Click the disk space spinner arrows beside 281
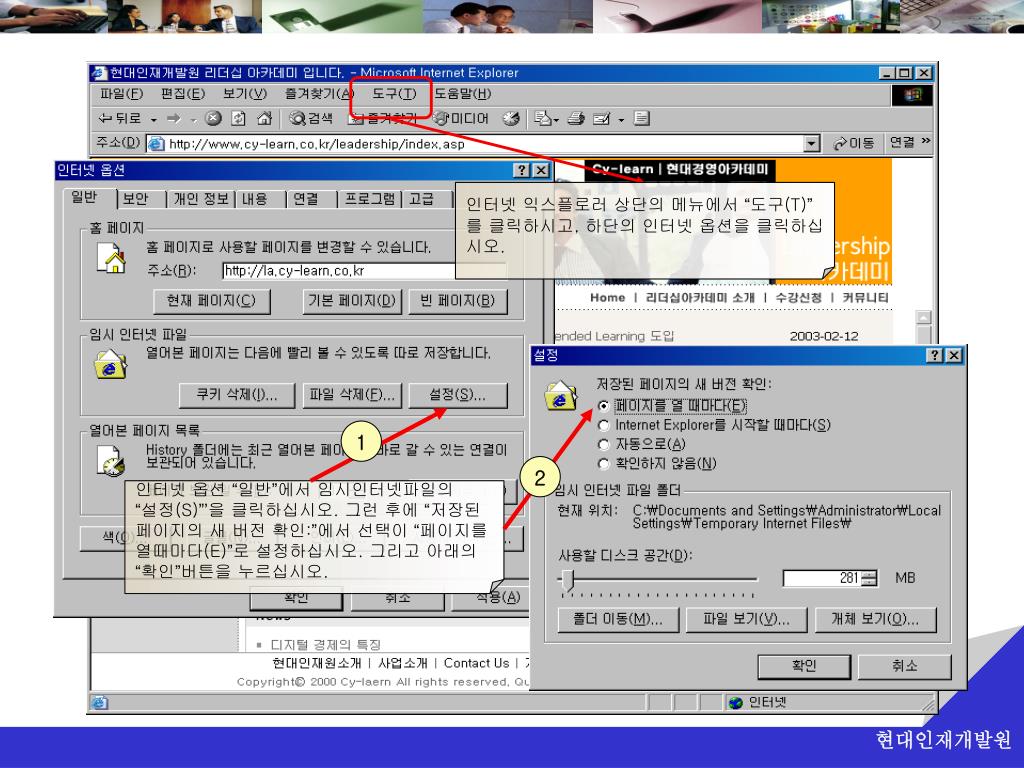Screen dimensions: 1024x768 point(870,579)
